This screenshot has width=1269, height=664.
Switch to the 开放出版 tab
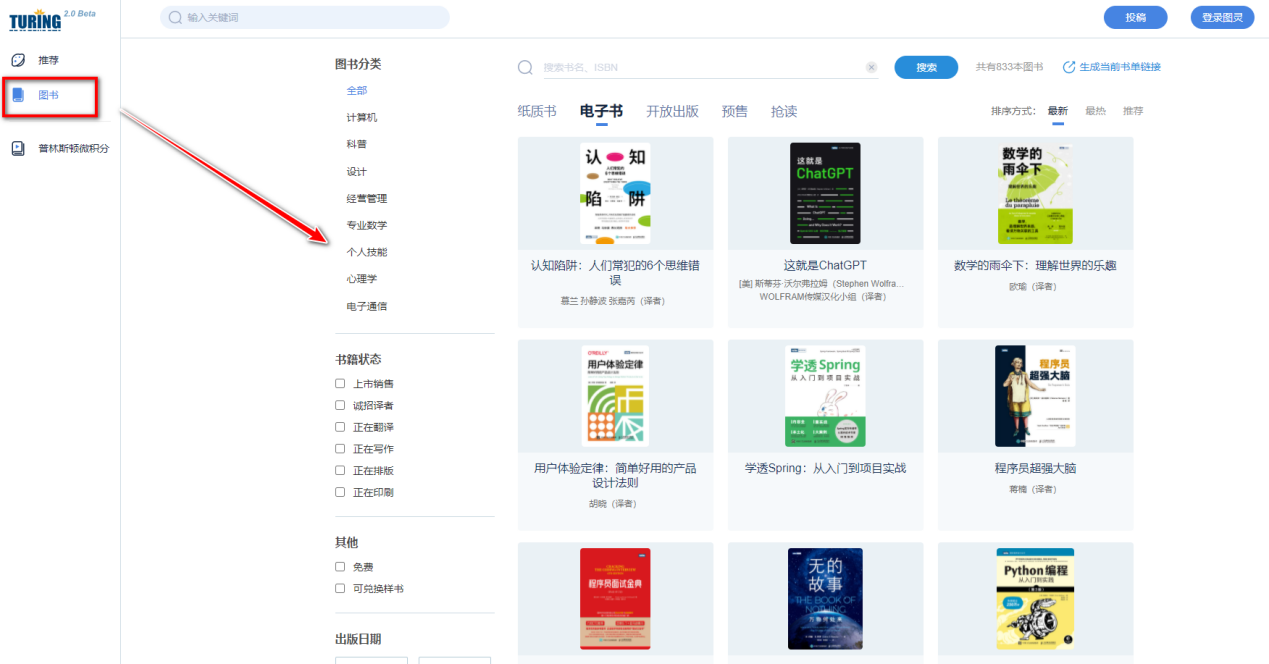click(672, 111)
